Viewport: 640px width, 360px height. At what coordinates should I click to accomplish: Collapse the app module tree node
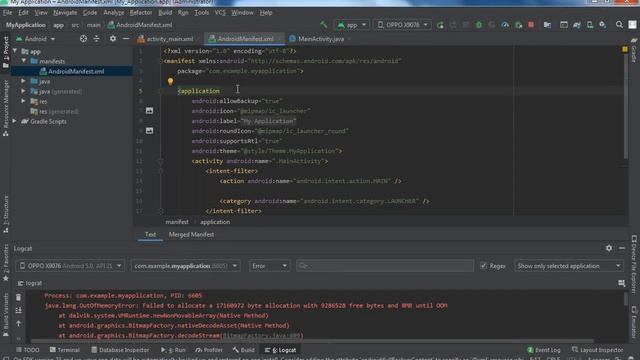click(x=15, y=51)
